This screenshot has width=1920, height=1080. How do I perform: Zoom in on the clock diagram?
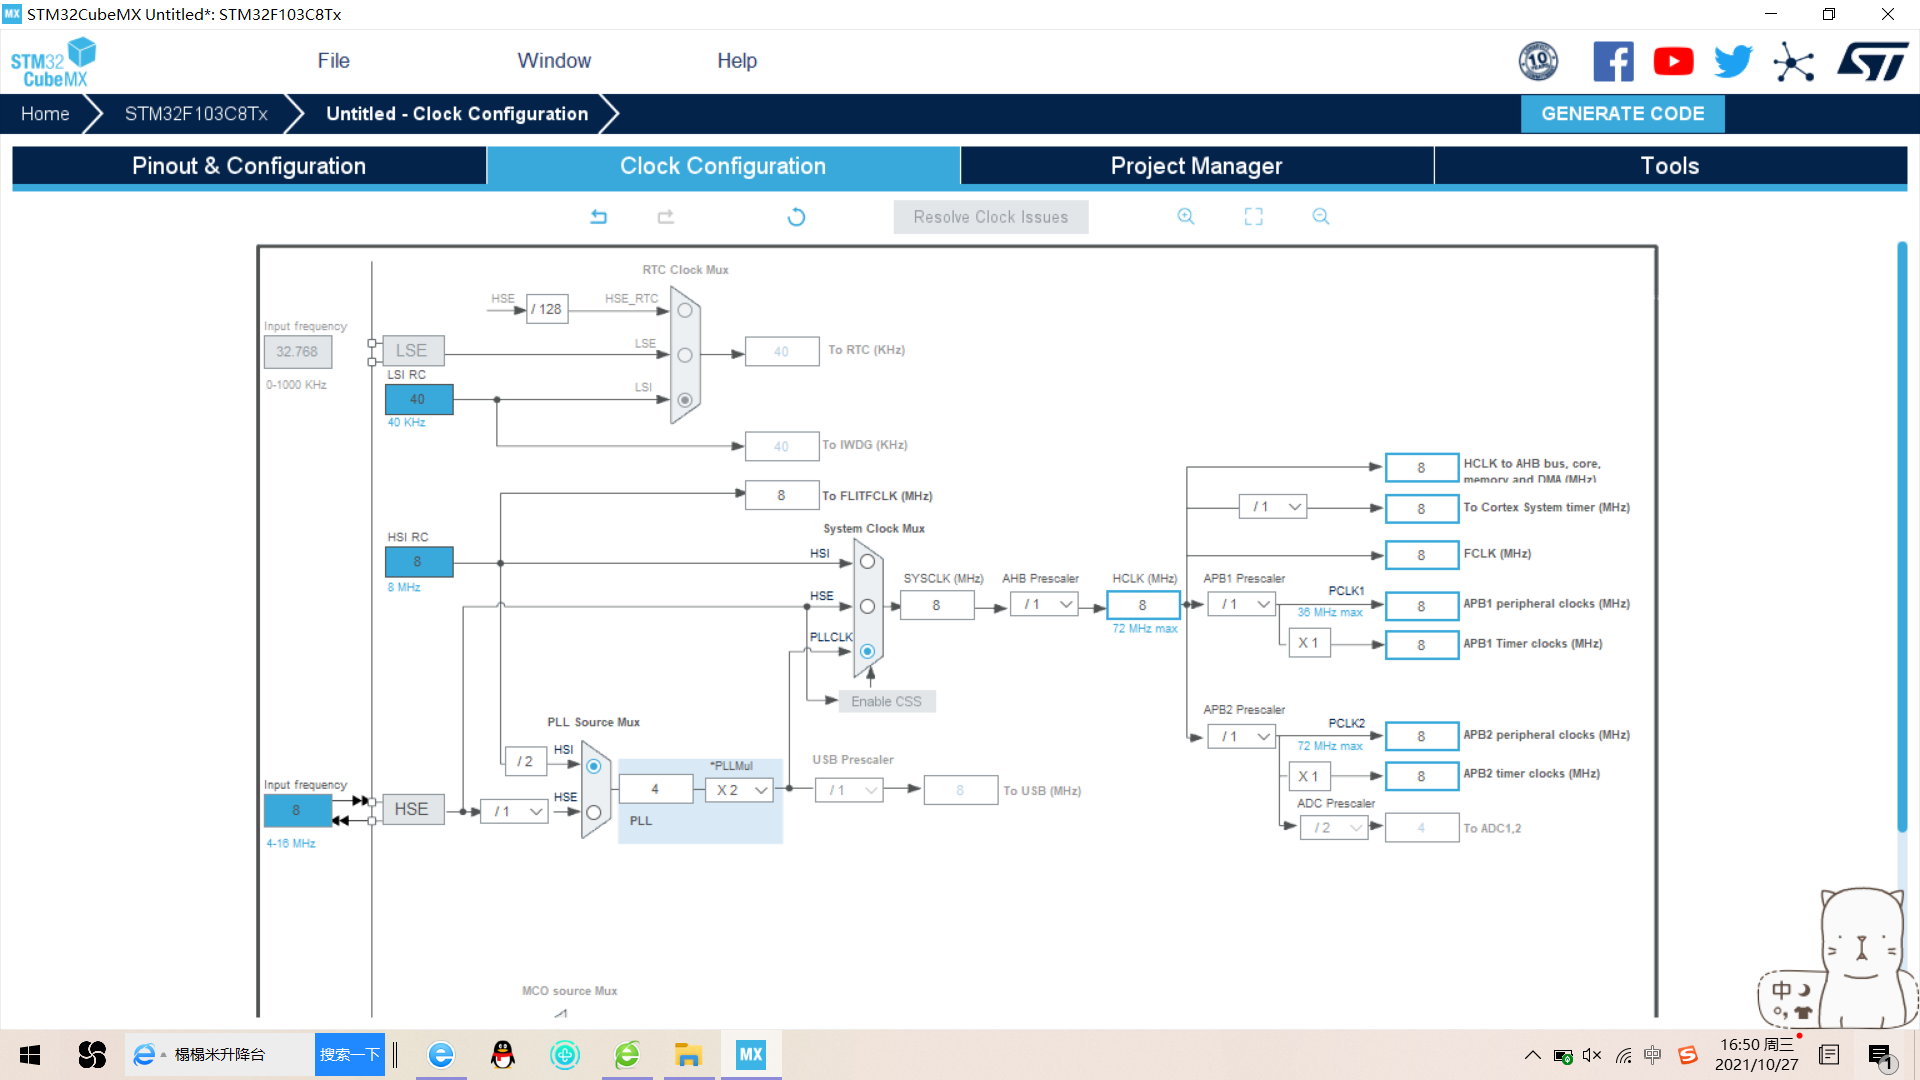tap(1186, 217)
